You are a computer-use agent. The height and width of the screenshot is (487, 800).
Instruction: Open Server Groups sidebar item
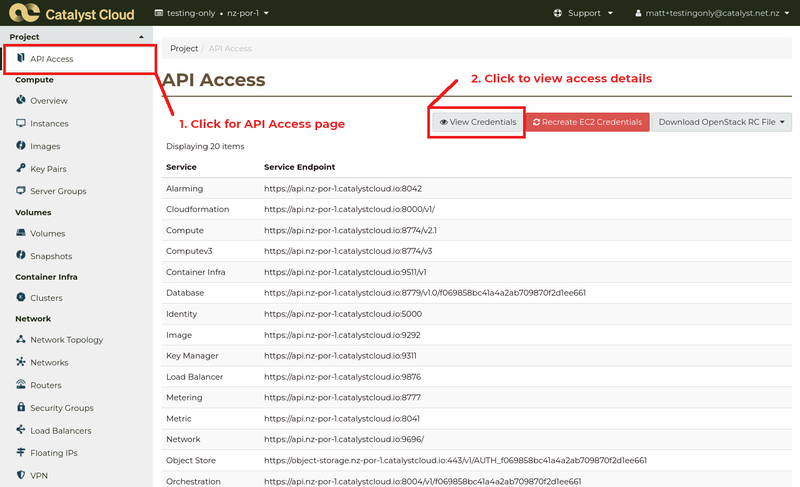[58, 191]
